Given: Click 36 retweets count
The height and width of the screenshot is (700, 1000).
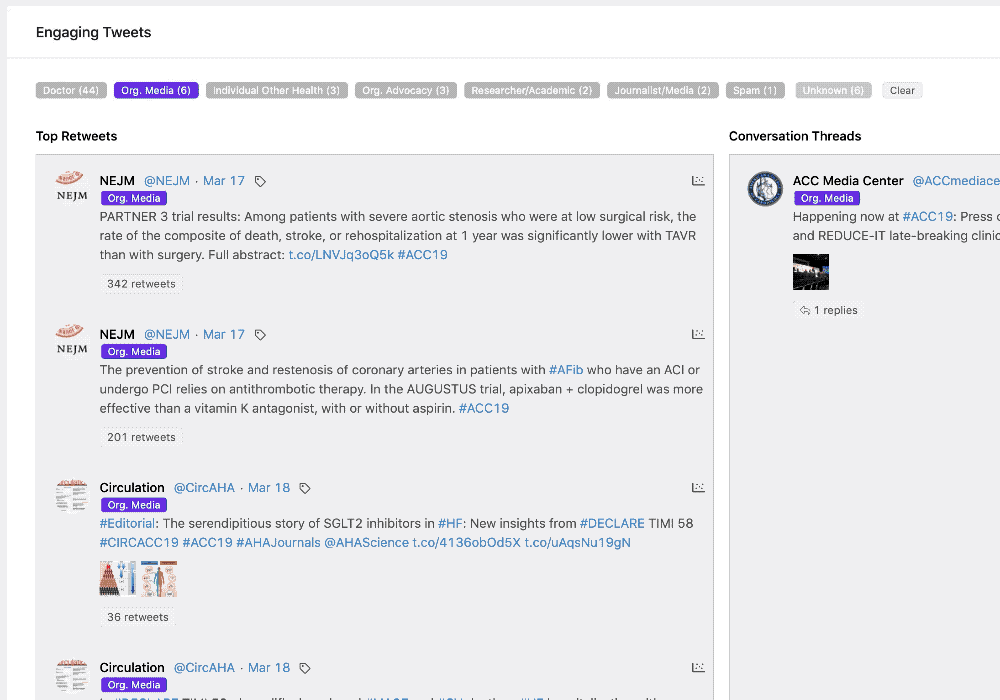Looking at the screenshot, I should pyautogui.click(x=138, y=617).
